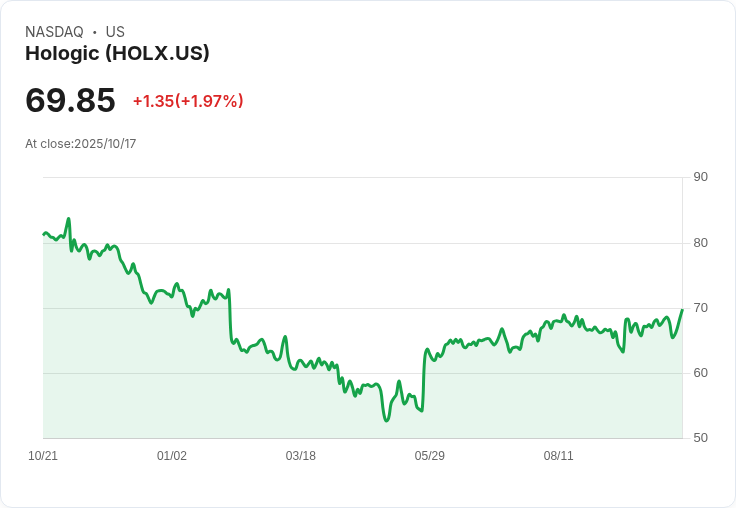Click the 90 value on price axis

pyautogui.click(x=701, y=177)
